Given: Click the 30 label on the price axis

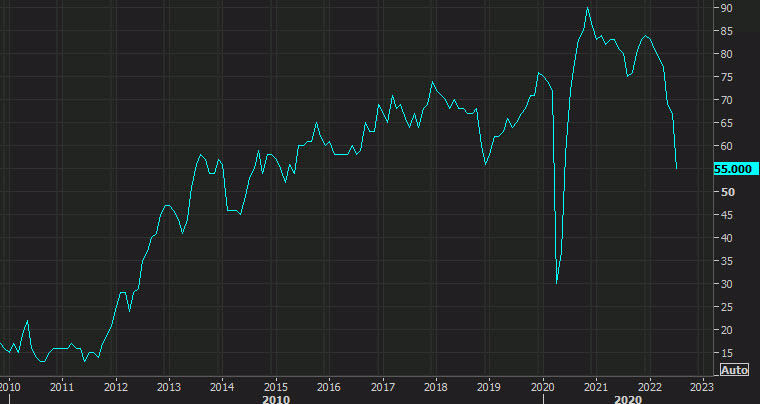Looking at the screenshot, I should pos(726,284).
